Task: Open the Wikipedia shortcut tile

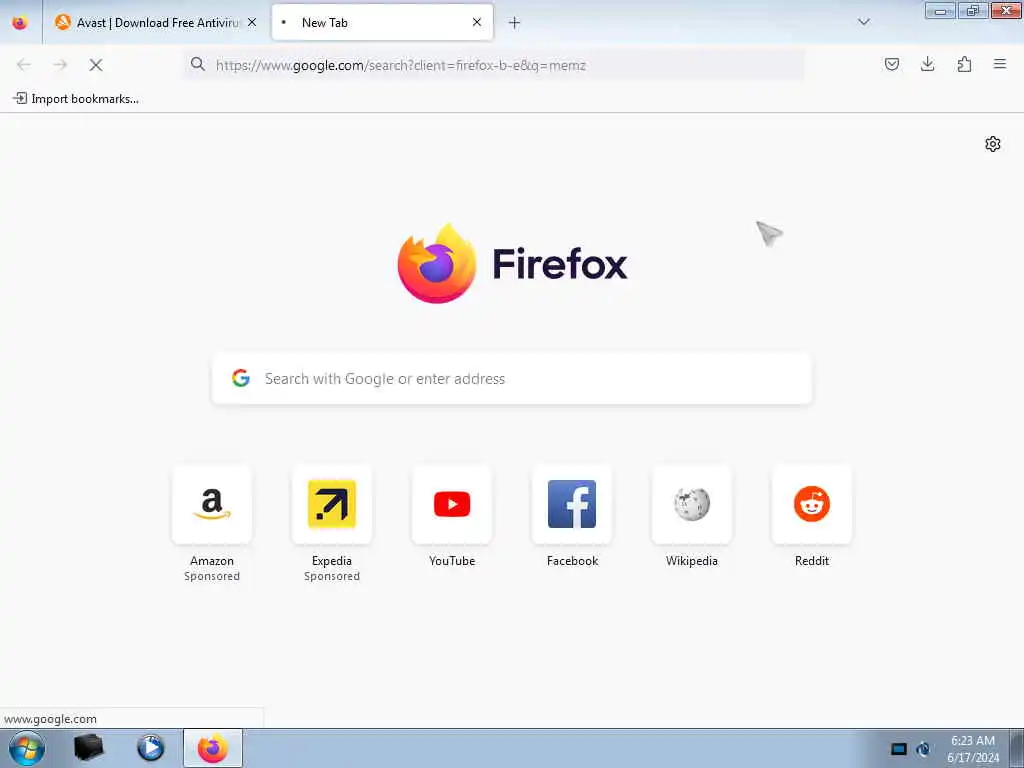Action: click(x=692, y=504)
